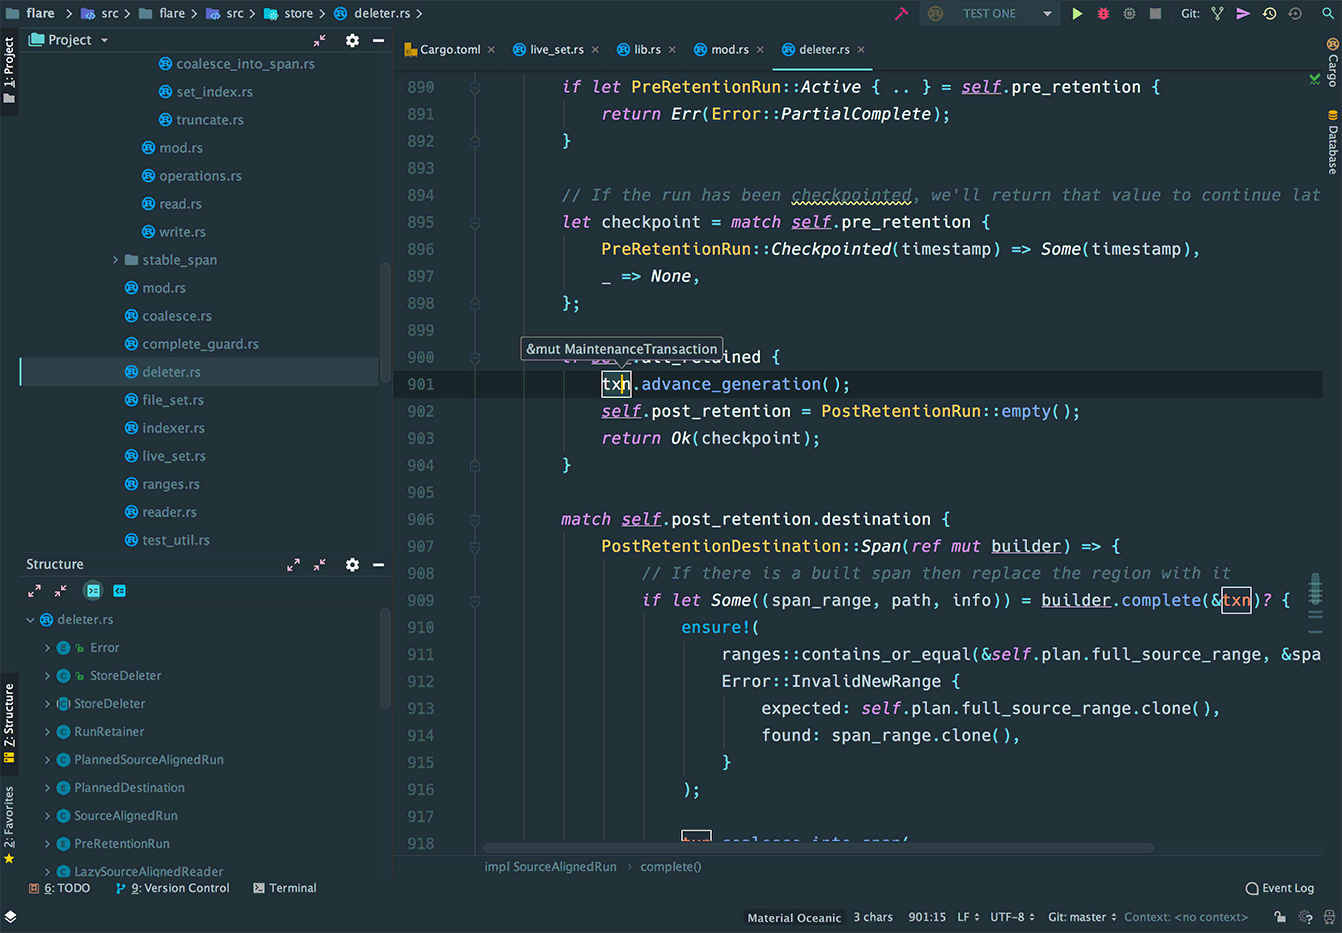Open the Event Log
This screenshot has height=933, width=1342.
(x=1280, y=888)
